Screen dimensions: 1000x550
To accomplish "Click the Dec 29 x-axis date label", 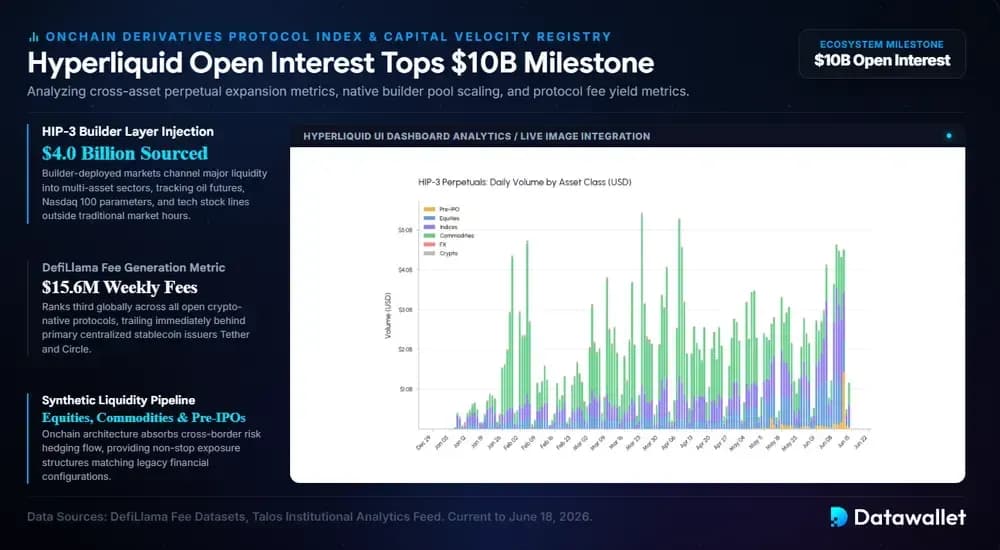I will (x=423, y=442).
